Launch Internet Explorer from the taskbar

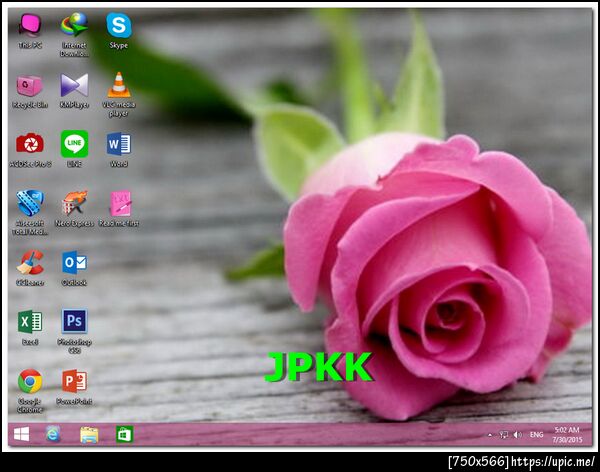pos(53,434)
